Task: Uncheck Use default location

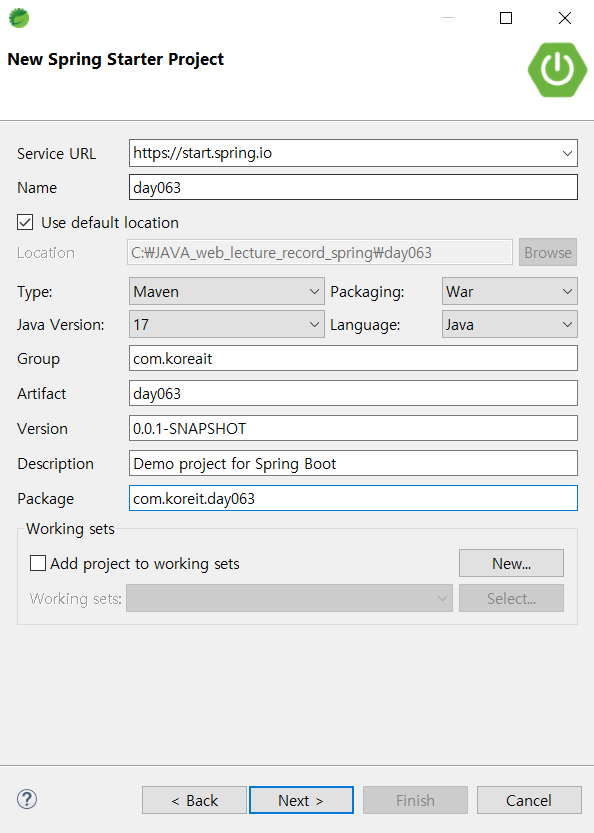Action: click(x=25, y=222)
